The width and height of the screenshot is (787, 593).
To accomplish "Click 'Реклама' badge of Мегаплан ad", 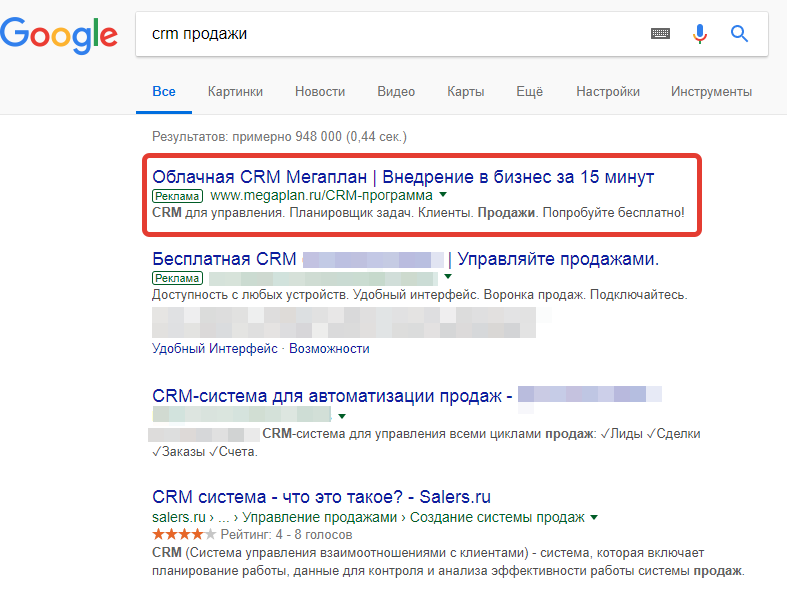I will point(177,196).
